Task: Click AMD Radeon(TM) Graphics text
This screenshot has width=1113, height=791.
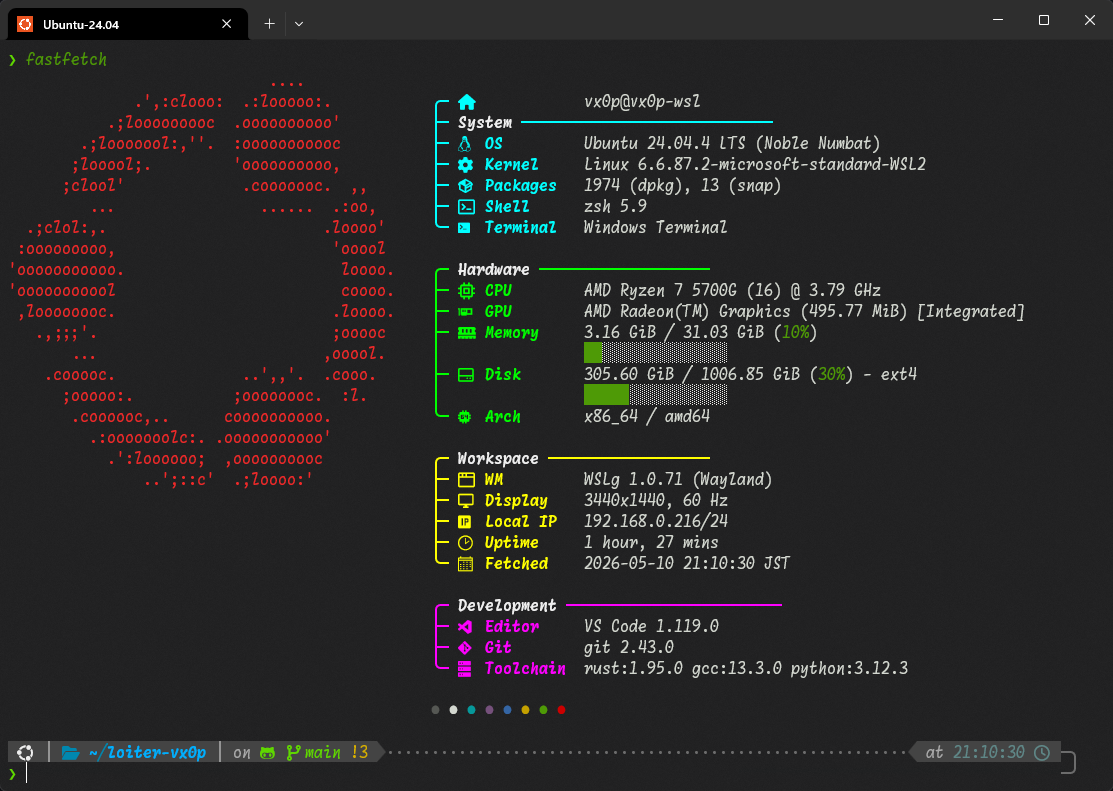Action: pos(687,312)
